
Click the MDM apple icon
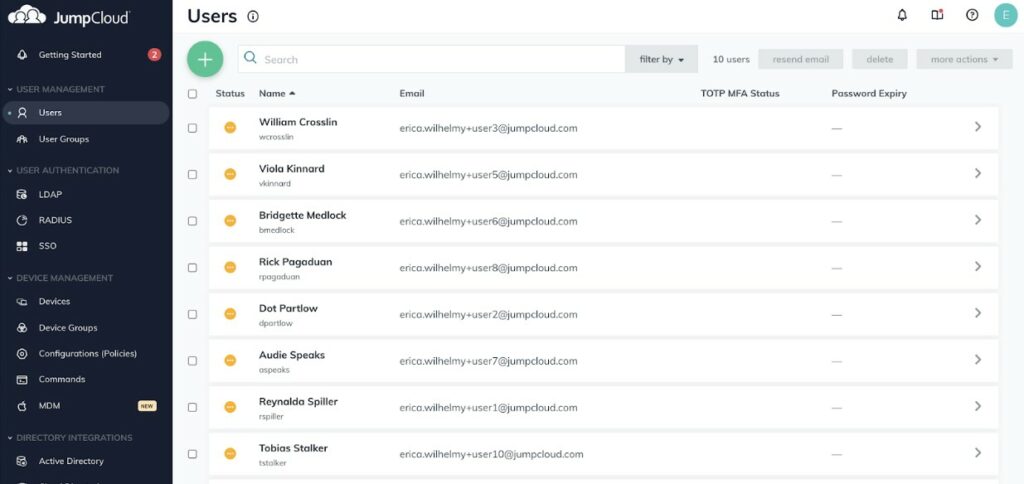click(x=22, y=406)
